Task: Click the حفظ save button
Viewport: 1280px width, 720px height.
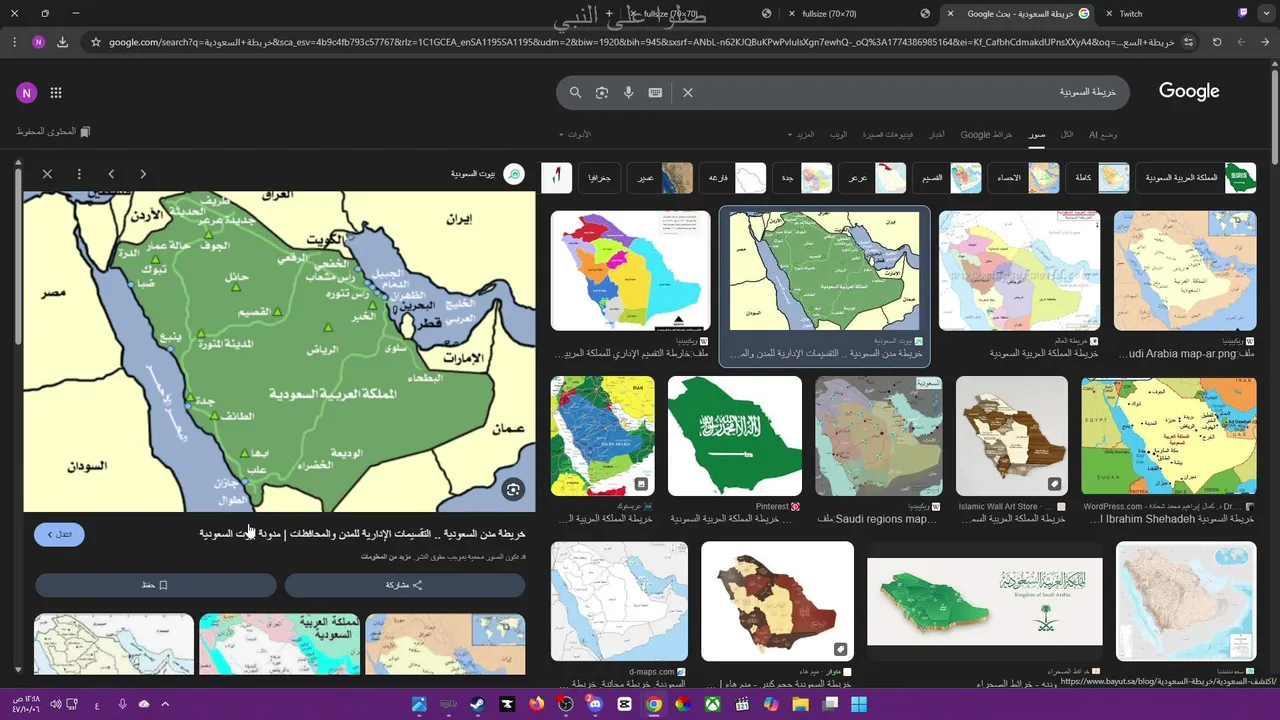Action: coord(156,585)
